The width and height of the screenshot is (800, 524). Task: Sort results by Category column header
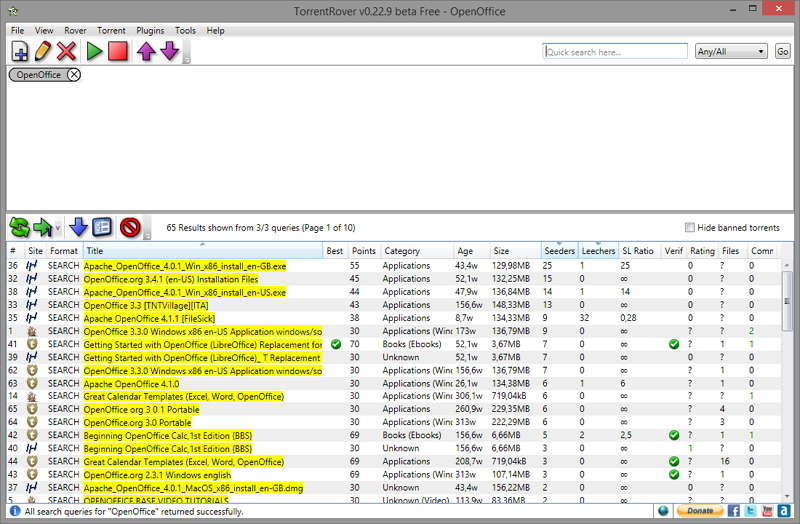[417, 251]
